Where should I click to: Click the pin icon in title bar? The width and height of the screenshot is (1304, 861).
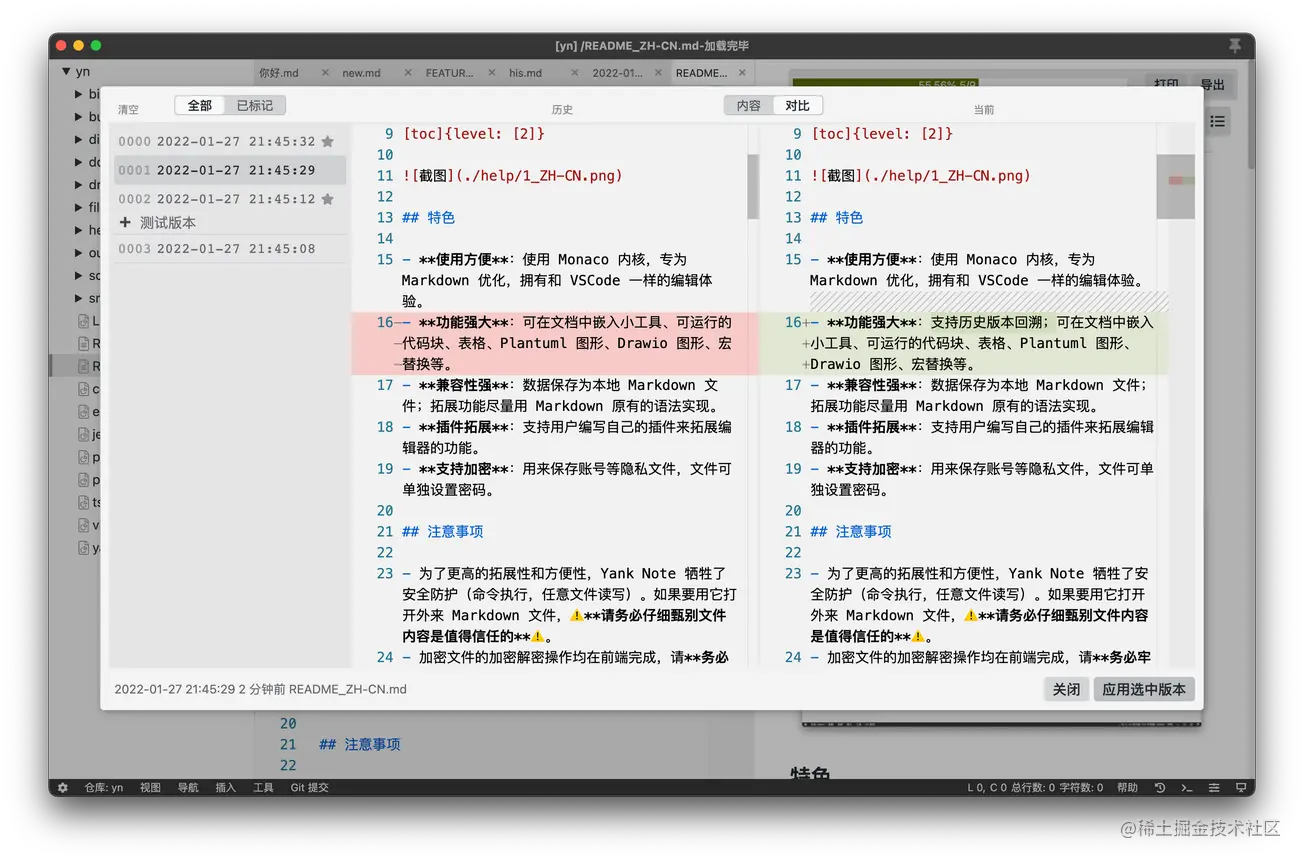[1235, 46]
